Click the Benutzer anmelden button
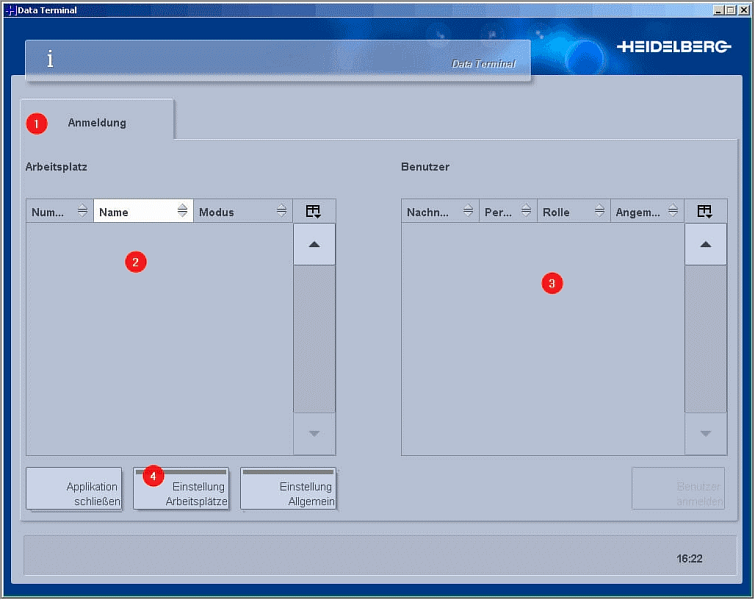Image resolution: width=755 pixels, height=600 pixels. coord(677,490)
